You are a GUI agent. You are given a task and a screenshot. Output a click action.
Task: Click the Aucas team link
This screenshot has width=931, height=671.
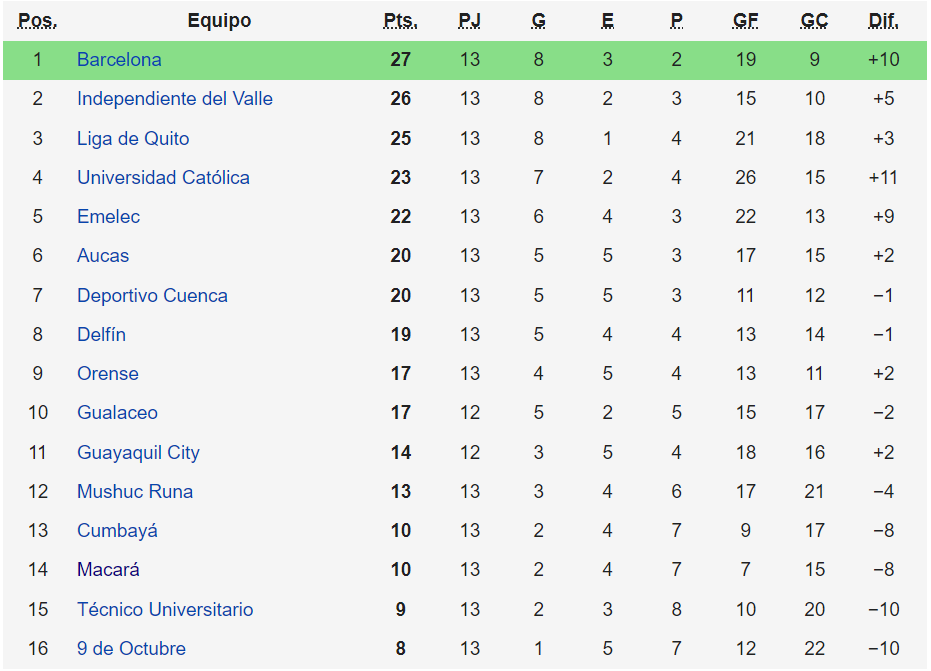point(103,256)
